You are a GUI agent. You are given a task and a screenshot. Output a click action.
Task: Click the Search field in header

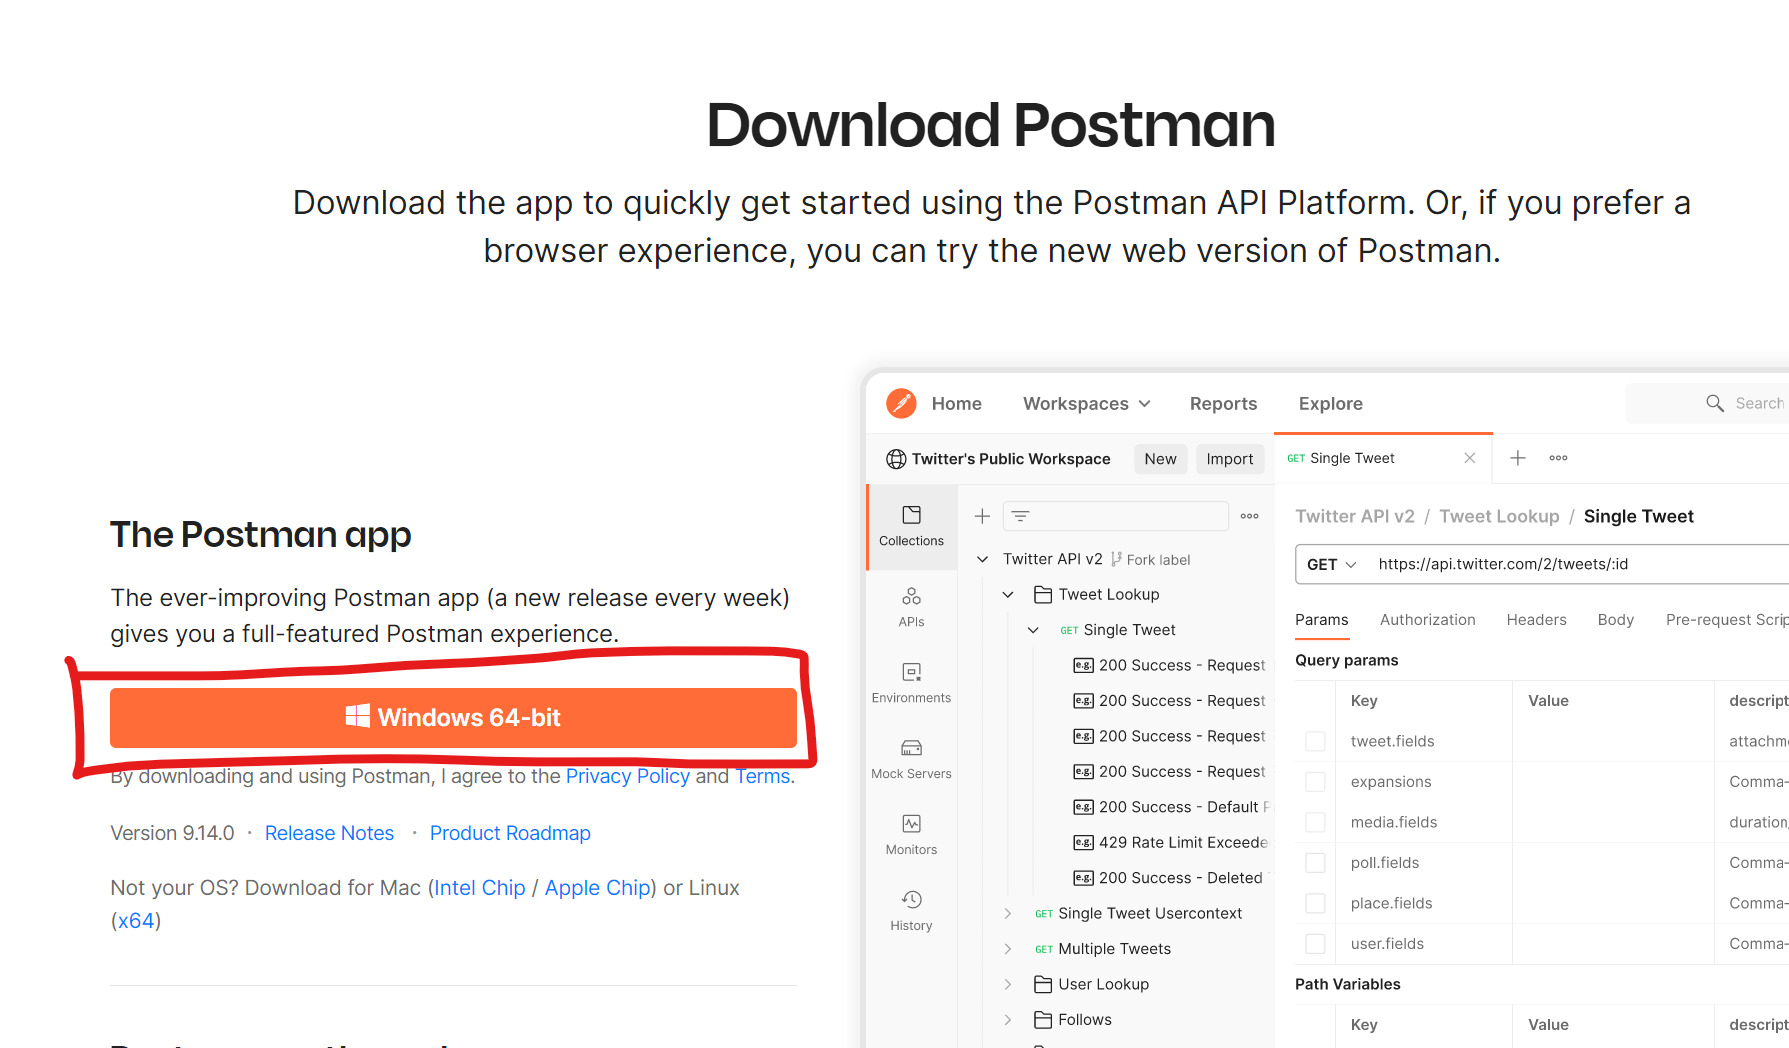[1708, 403]
